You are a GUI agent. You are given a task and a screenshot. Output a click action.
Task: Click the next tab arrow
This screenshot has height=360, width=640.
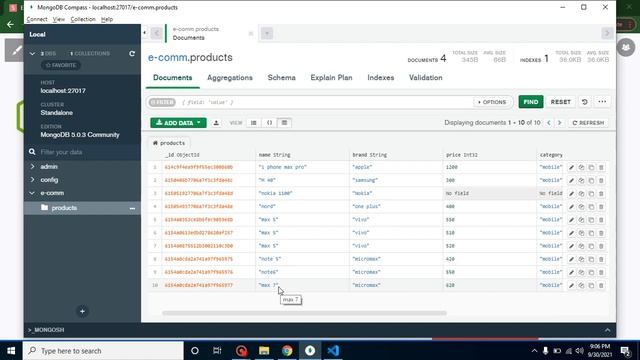click(607, 33)
